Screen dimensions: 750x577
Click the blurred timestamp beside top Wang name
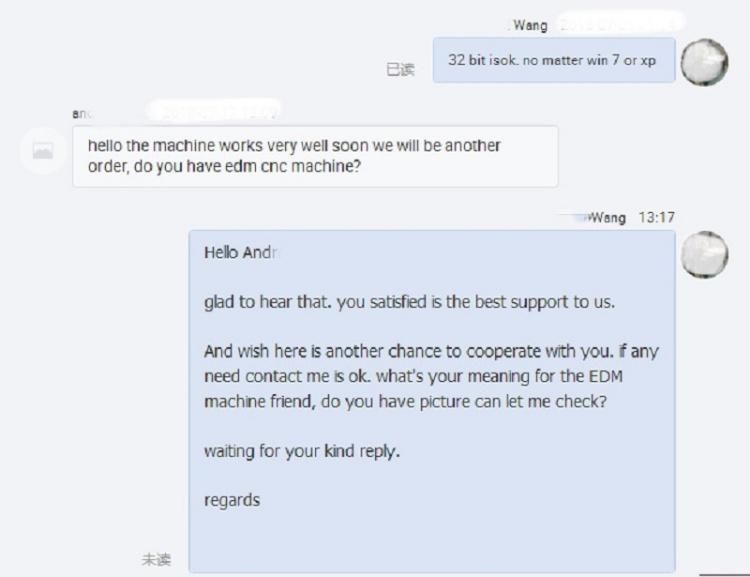621,22
